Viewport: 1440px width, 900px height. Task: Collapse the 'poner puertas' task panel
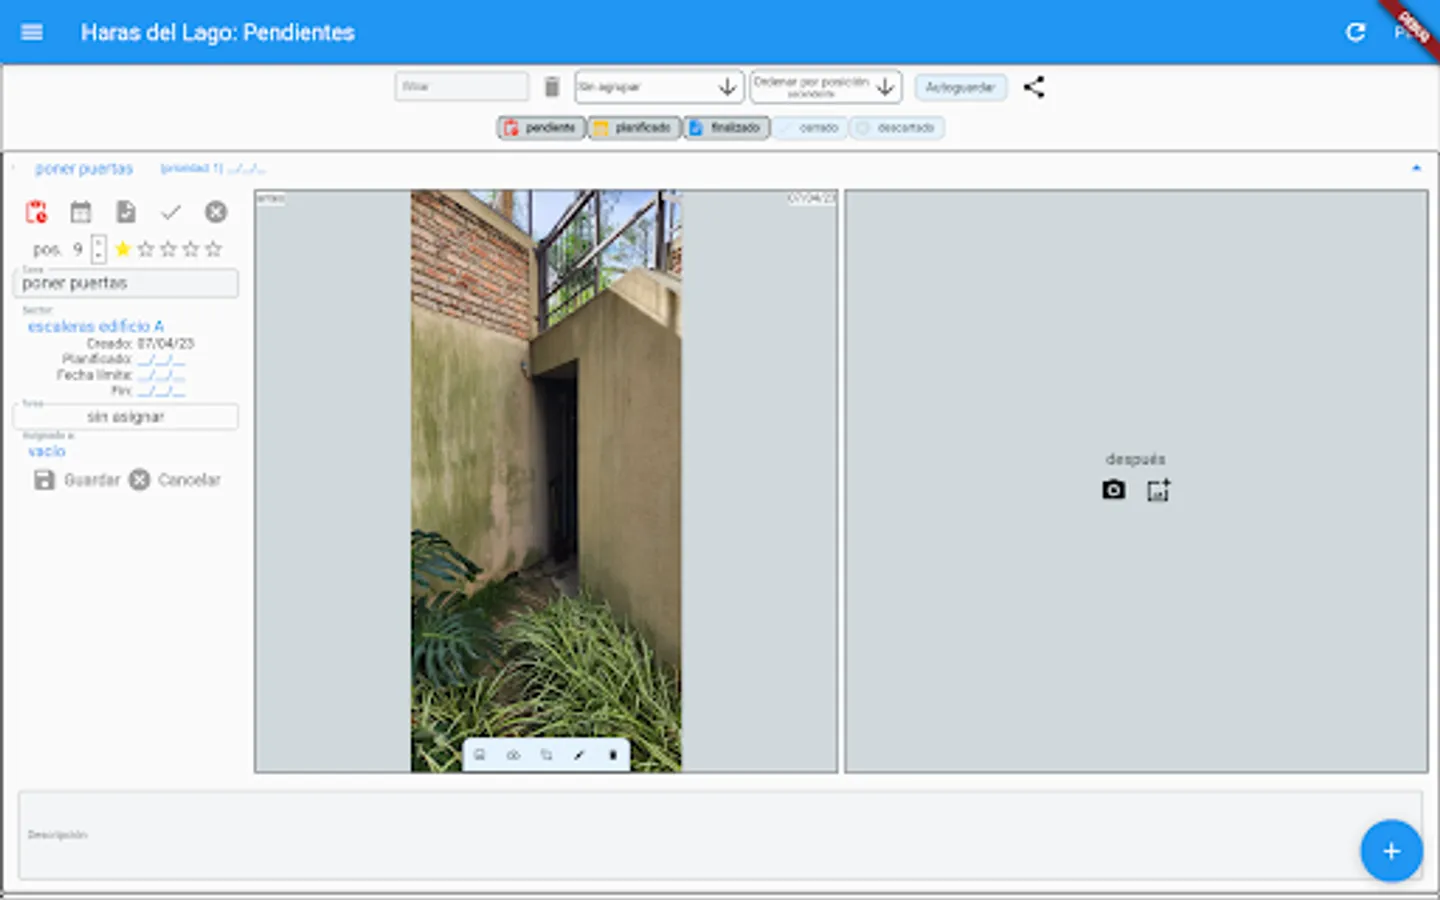tap(1416, 168)
